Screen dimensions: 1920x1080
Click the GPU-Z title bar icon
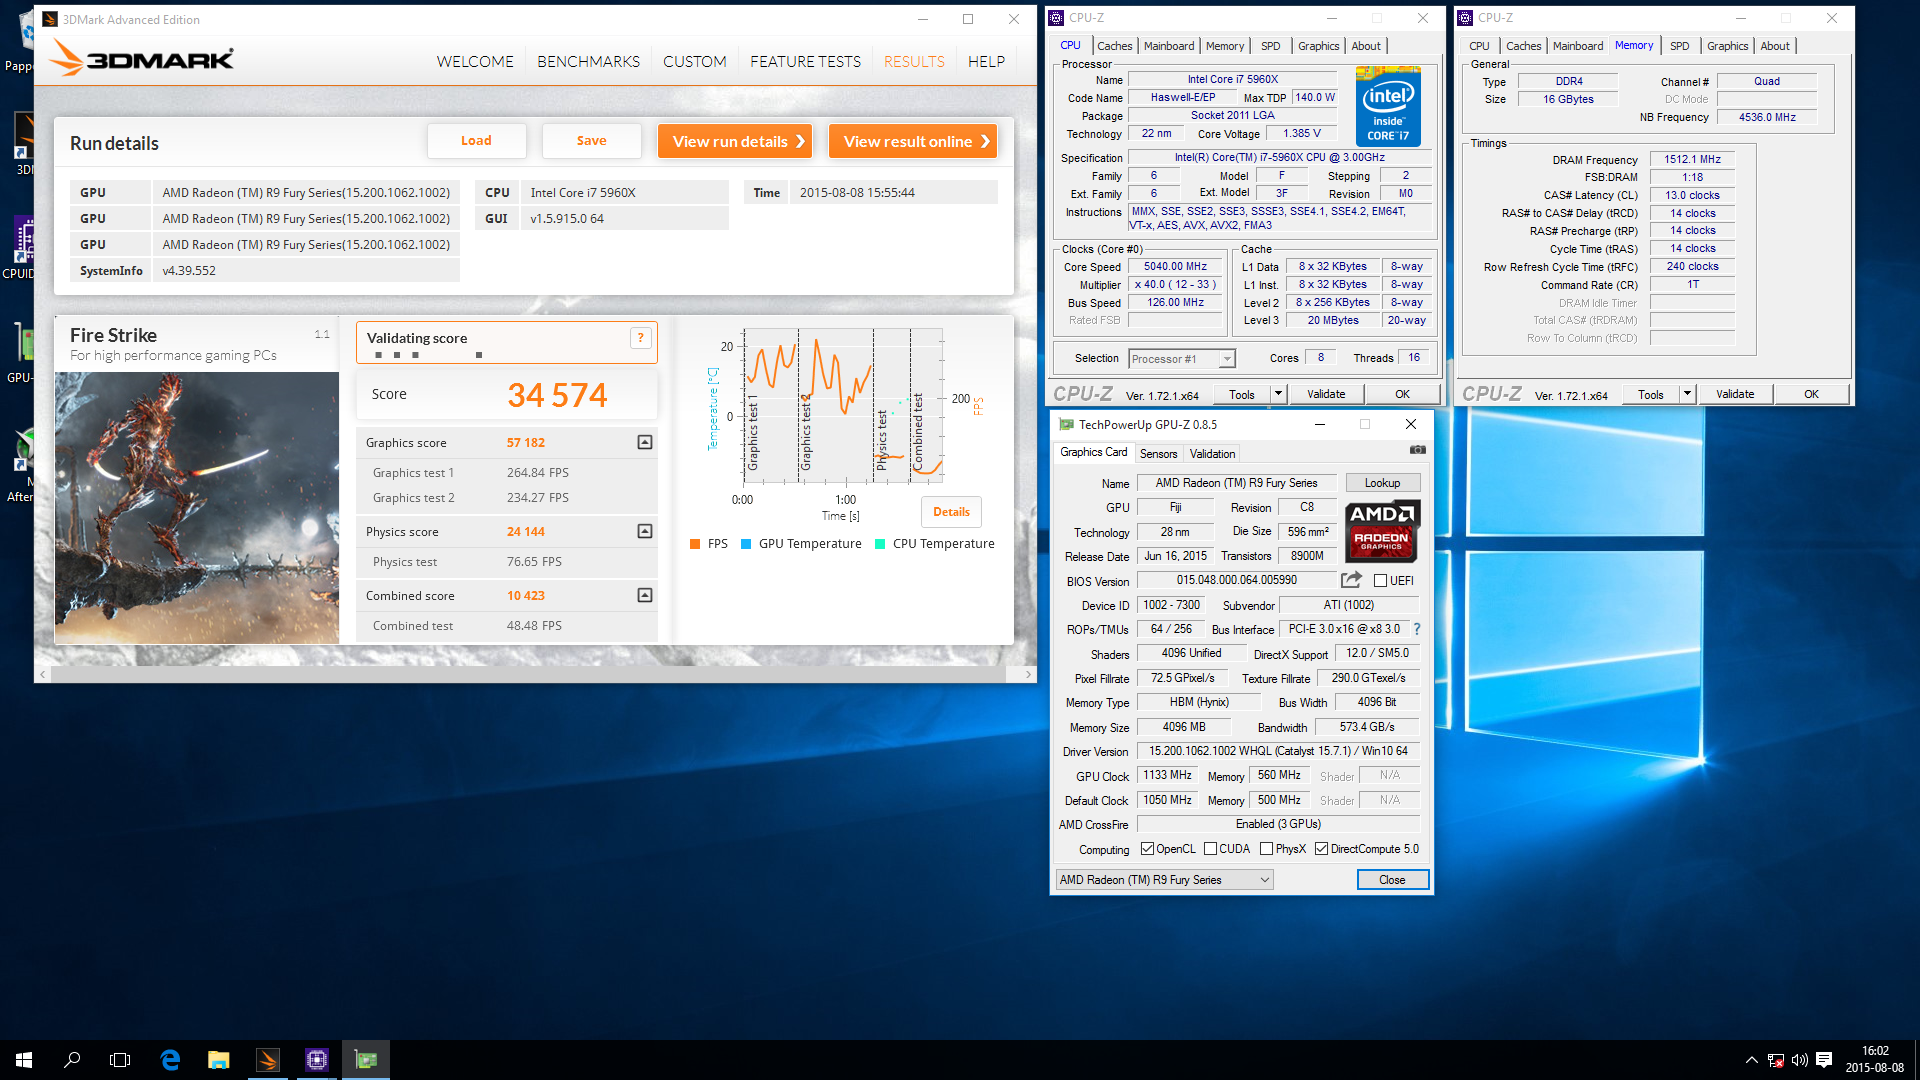tap(1066, 425)
